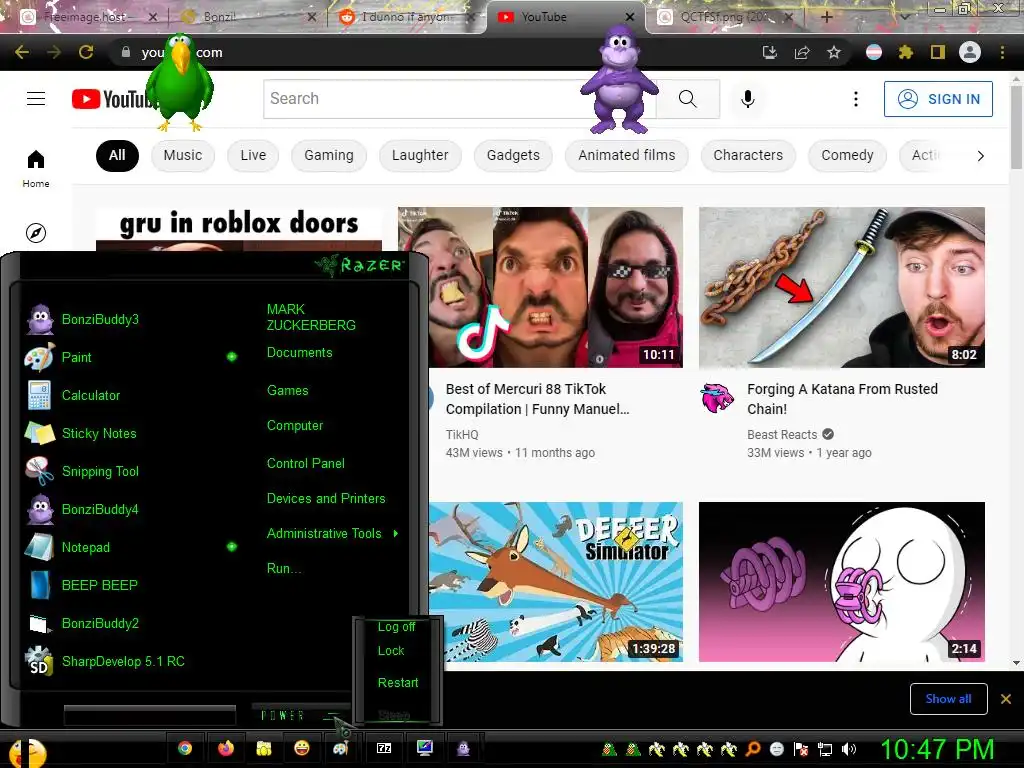
Task: Click the browser back arrow
Action: (22, 52)
